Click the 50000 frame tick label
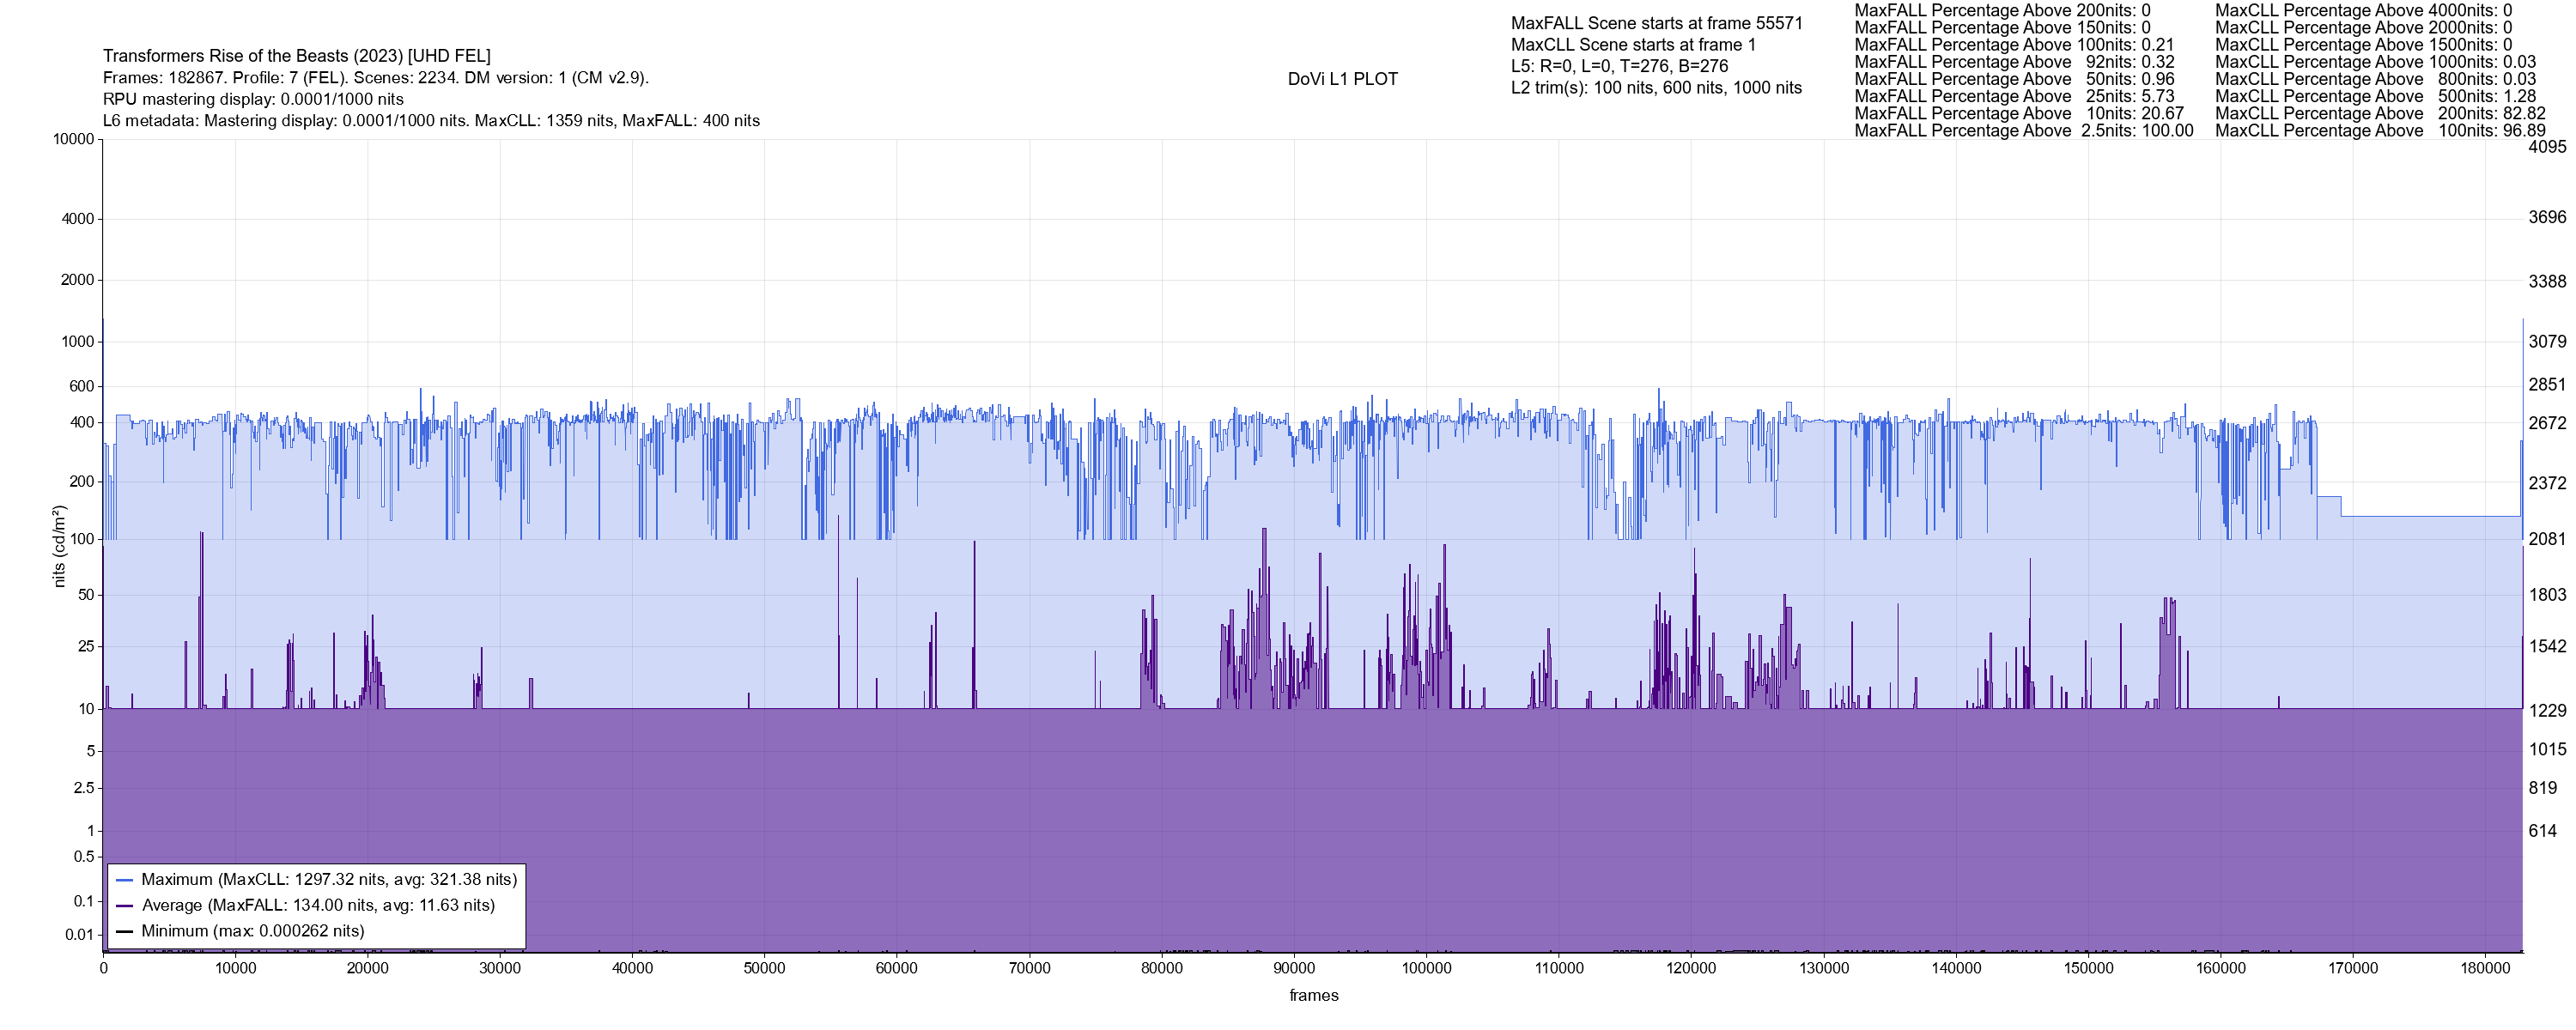Image resolution: width=2576 pixels, height=1030 pixels. click(764, 968)
